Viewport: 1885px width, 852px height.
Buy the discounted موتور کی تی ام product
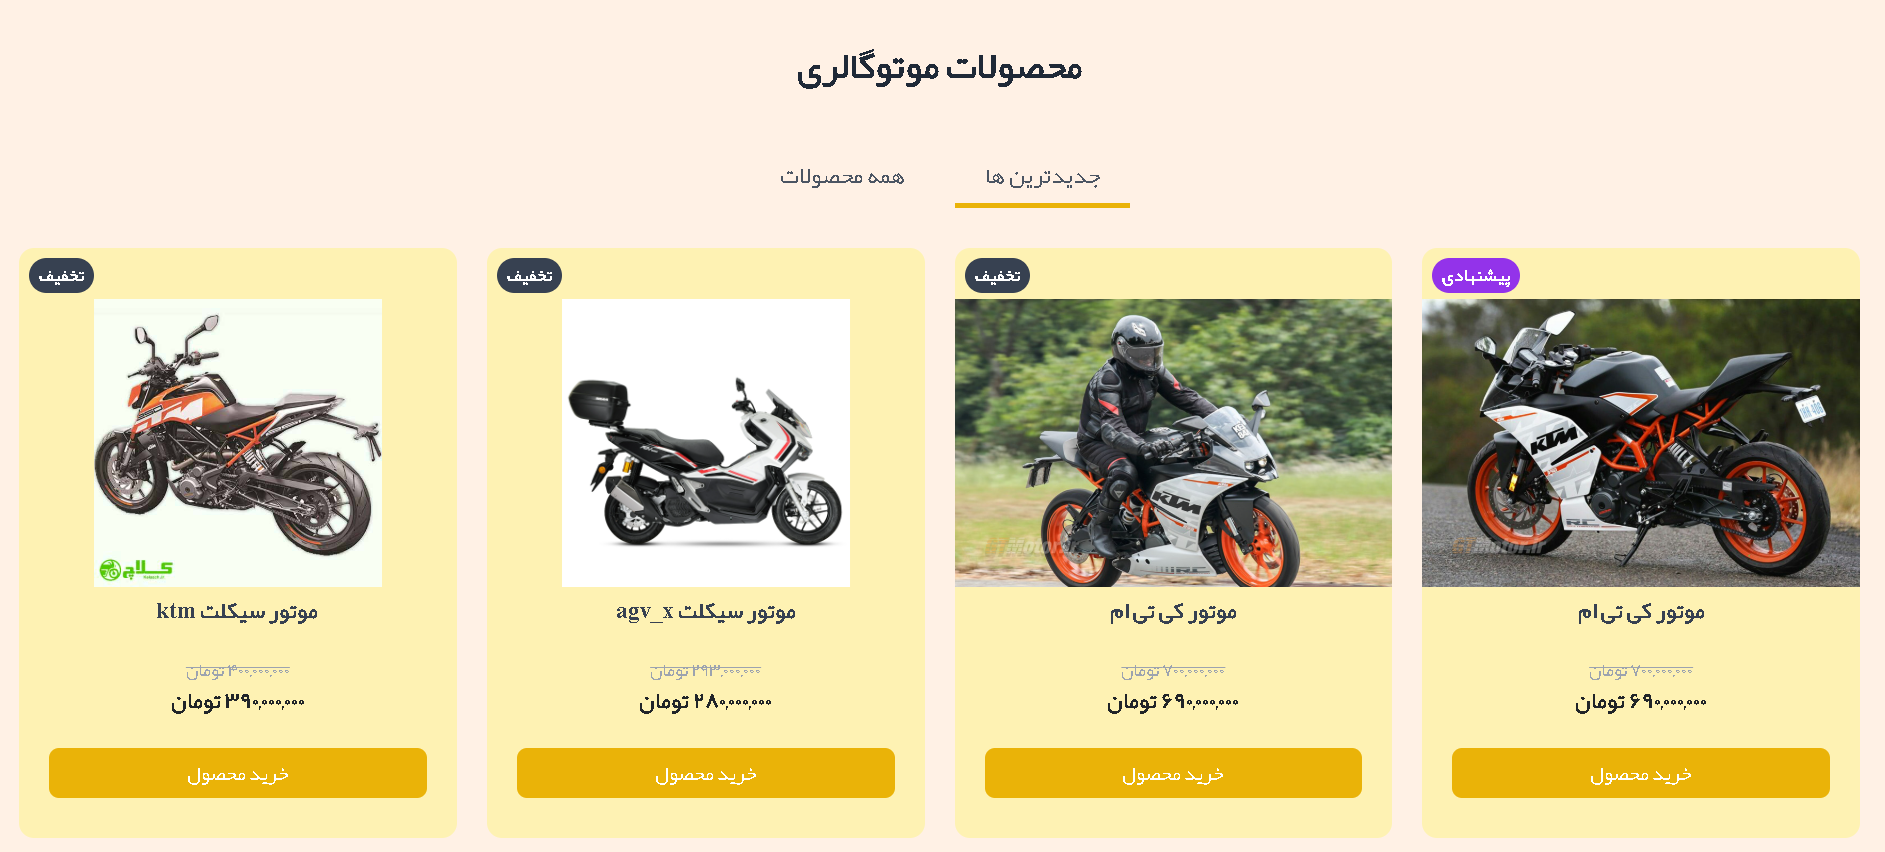point(1173,773)
